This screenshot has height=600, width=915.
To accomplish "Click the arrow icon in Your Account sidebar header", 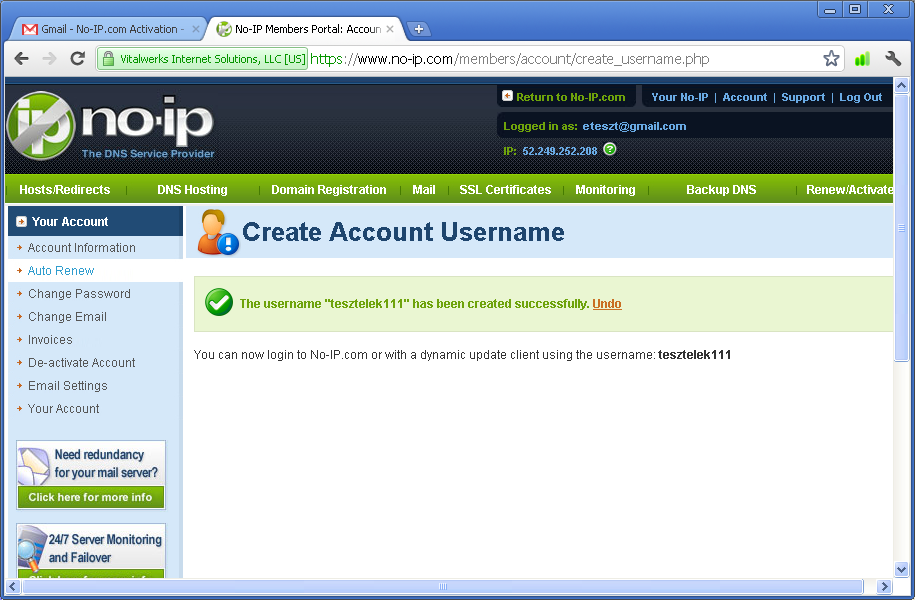I will pos(22,222).
